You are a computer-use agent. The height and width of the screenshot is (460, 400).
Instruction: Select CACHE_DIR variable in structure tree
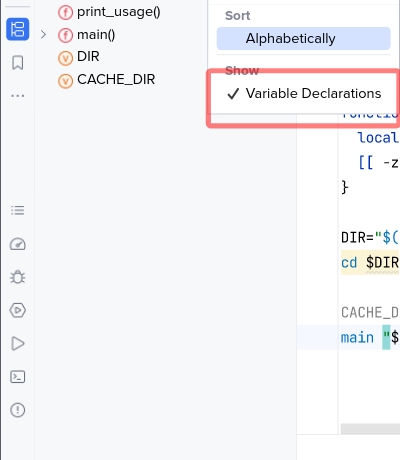click(116, 79)
